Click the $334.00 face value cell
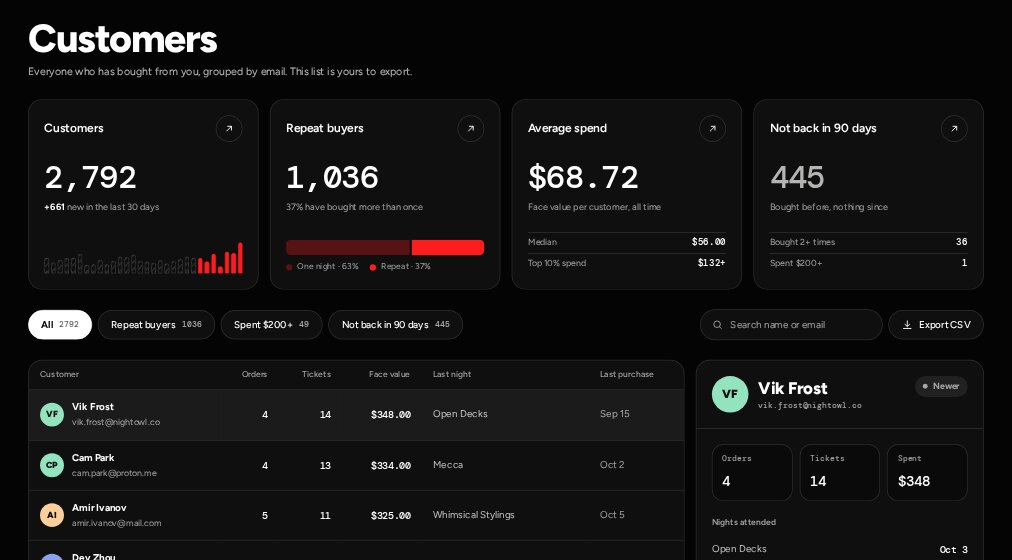This screenshot has height=560, width=1012. point(390,466)
